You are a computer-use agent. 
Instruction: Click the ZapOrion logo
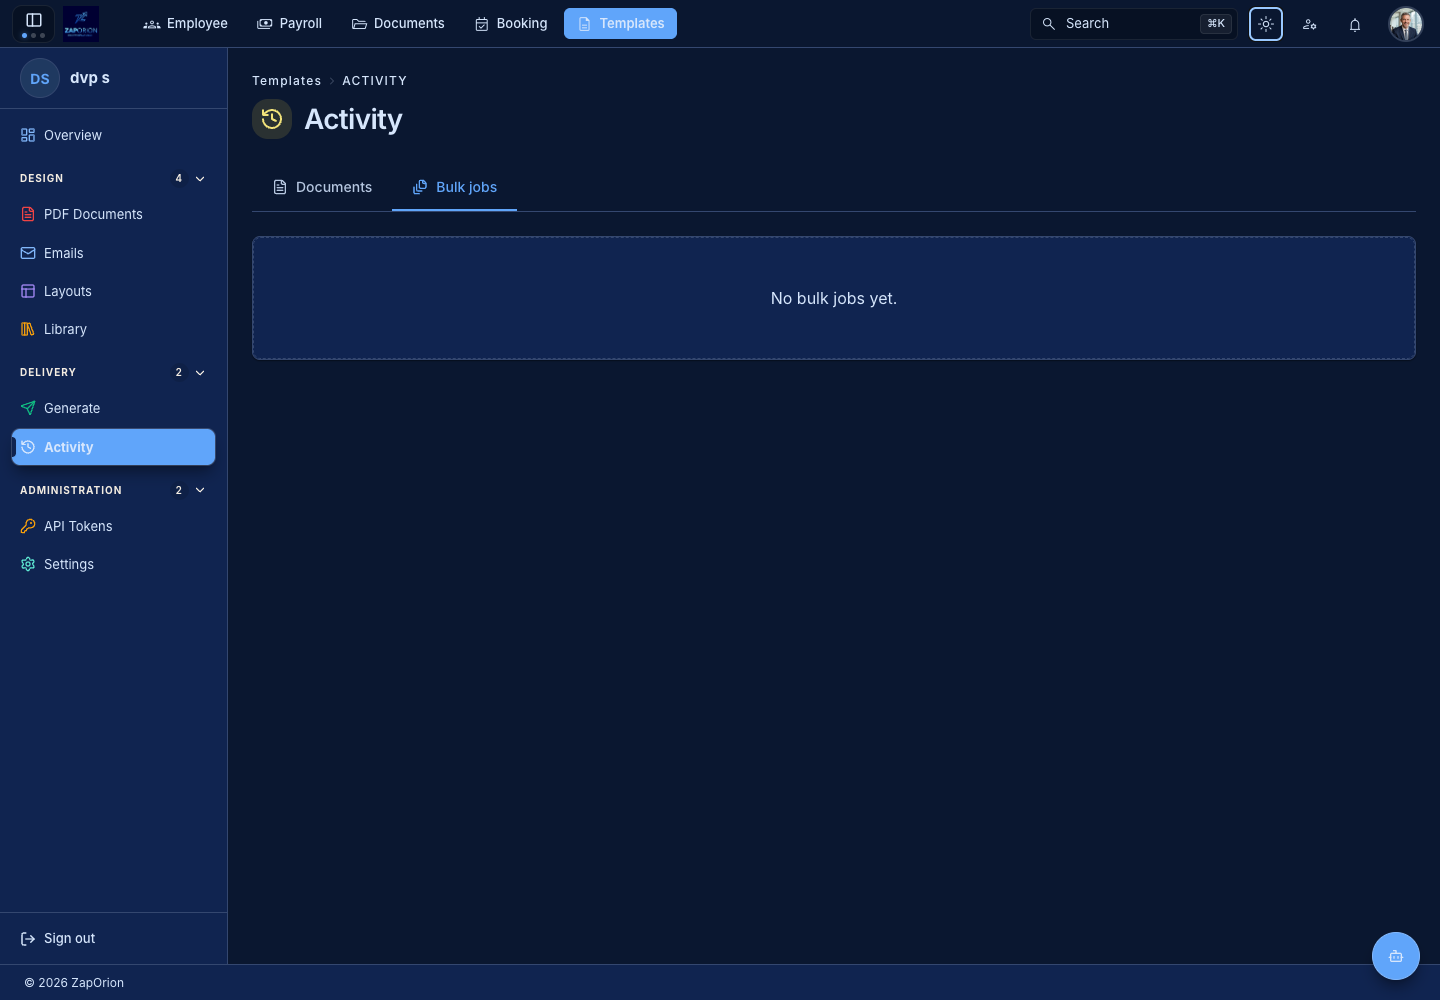tap(81, 23)
